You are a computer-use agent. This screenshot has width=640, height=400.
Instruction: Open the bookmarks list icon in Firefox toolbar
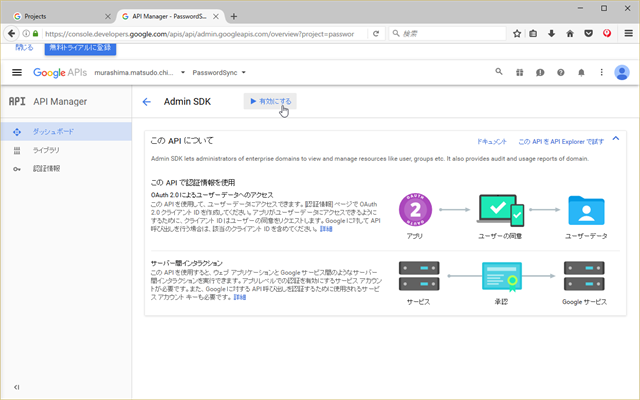coord(533,33)
